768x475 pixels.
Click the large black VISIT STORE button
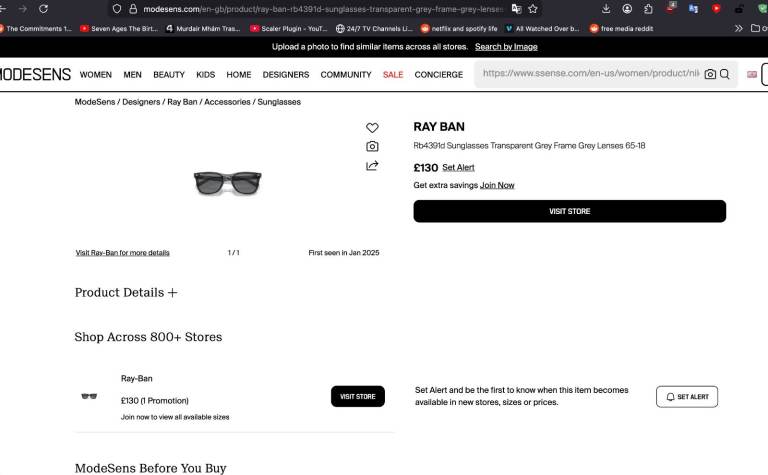(569, 211)
